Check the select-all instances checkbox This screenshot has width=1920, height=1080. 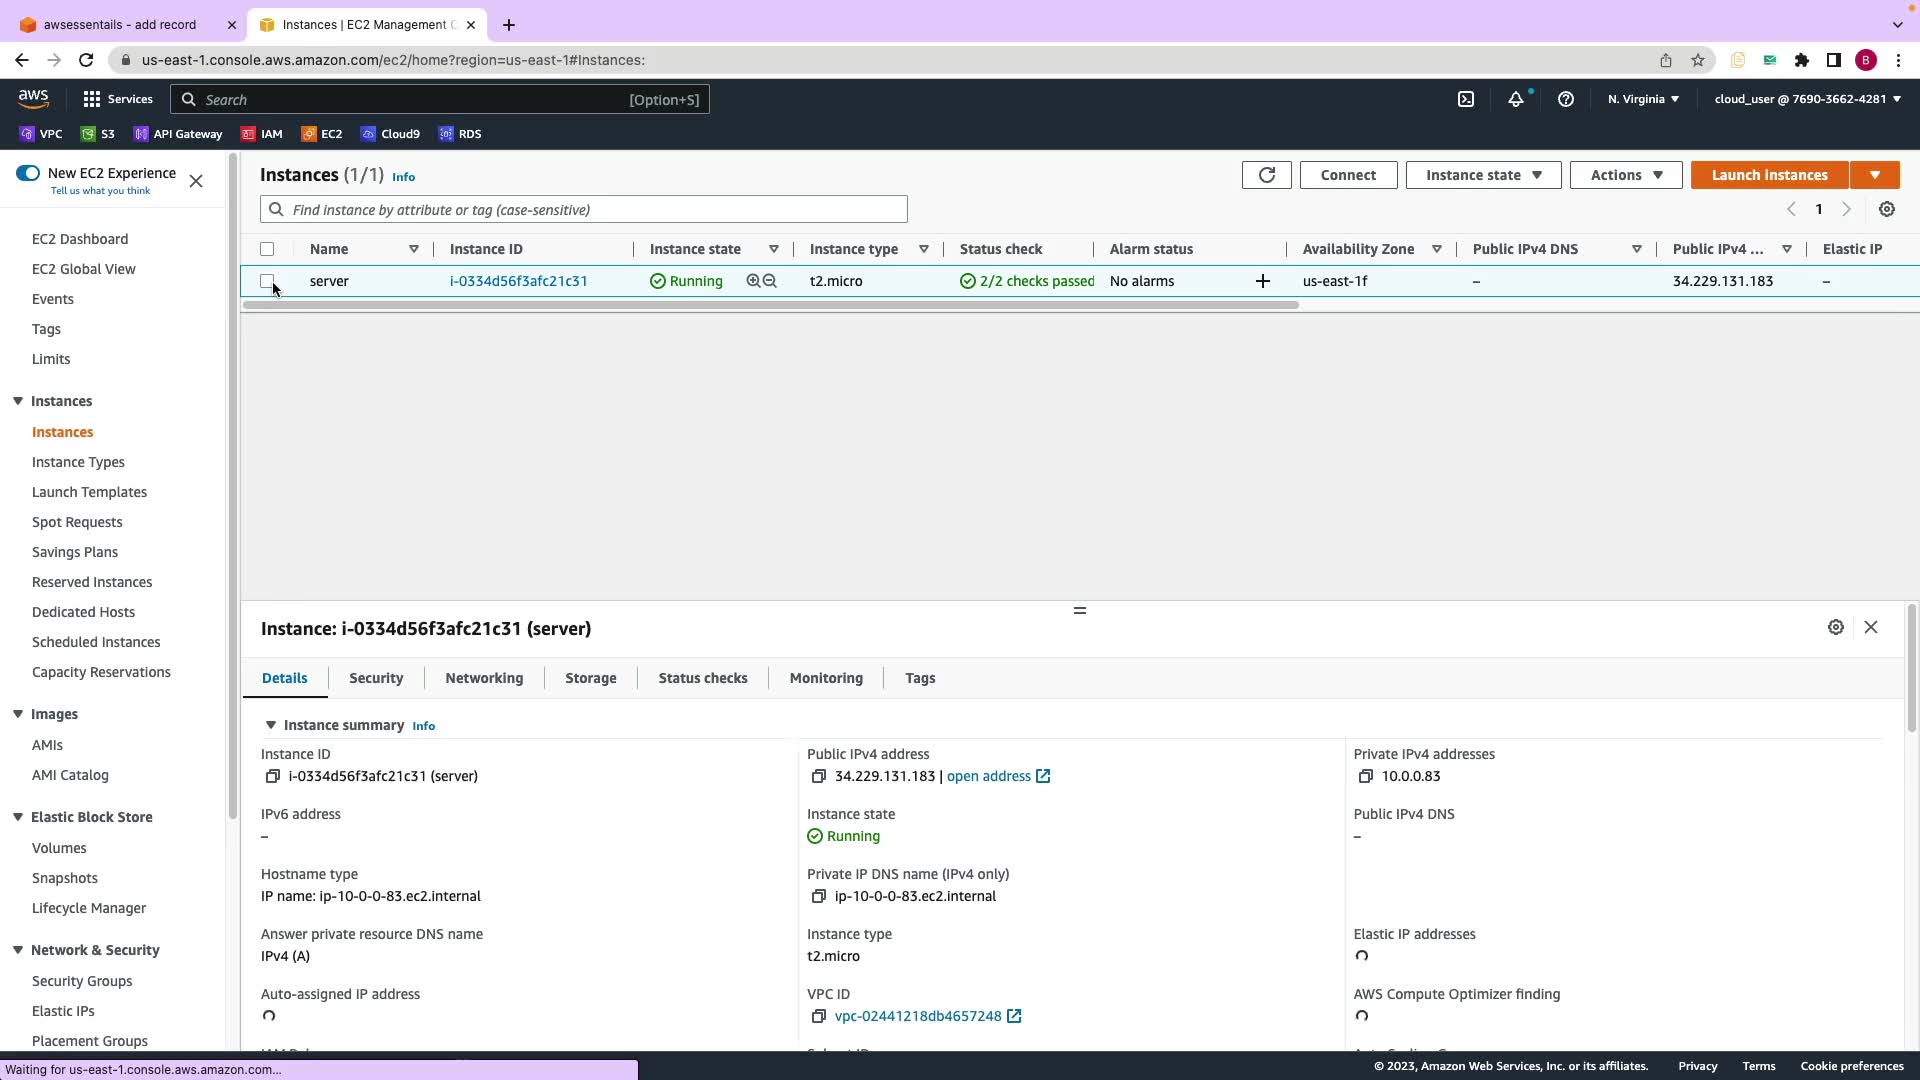(267, 249)
